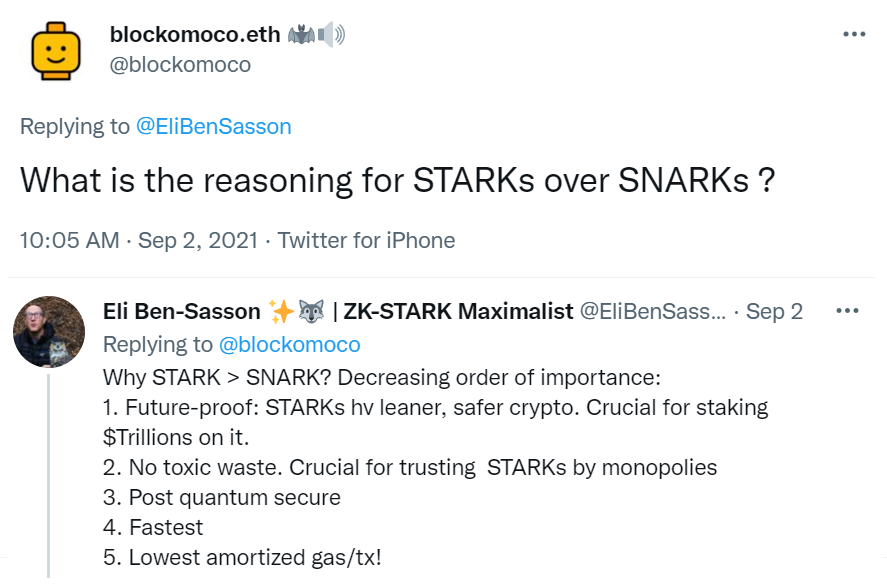Click the bat emoji beside blockomoco.eth
The width and height of the screenshot is (887, 586).
(301, 35)
